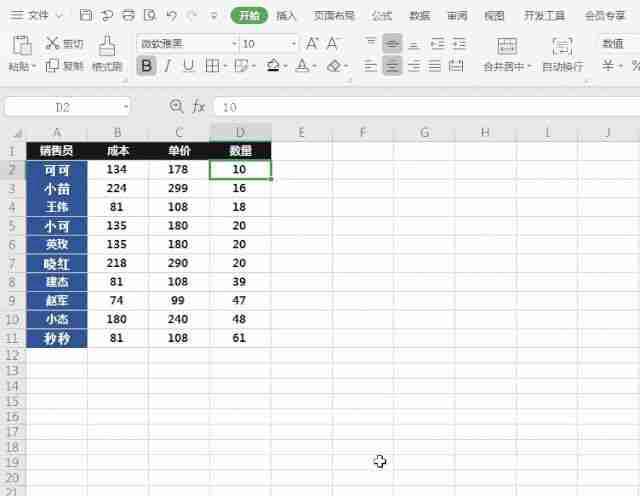This screenshot has height=496, width=640.
Task: Click the zoom magnifier icon beside fx
Action: [176, 107]
